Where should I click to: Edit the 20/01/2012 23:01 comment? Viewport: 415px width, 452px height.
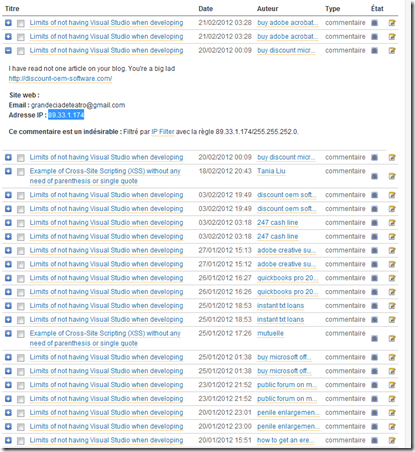click(x=392, y=413)
